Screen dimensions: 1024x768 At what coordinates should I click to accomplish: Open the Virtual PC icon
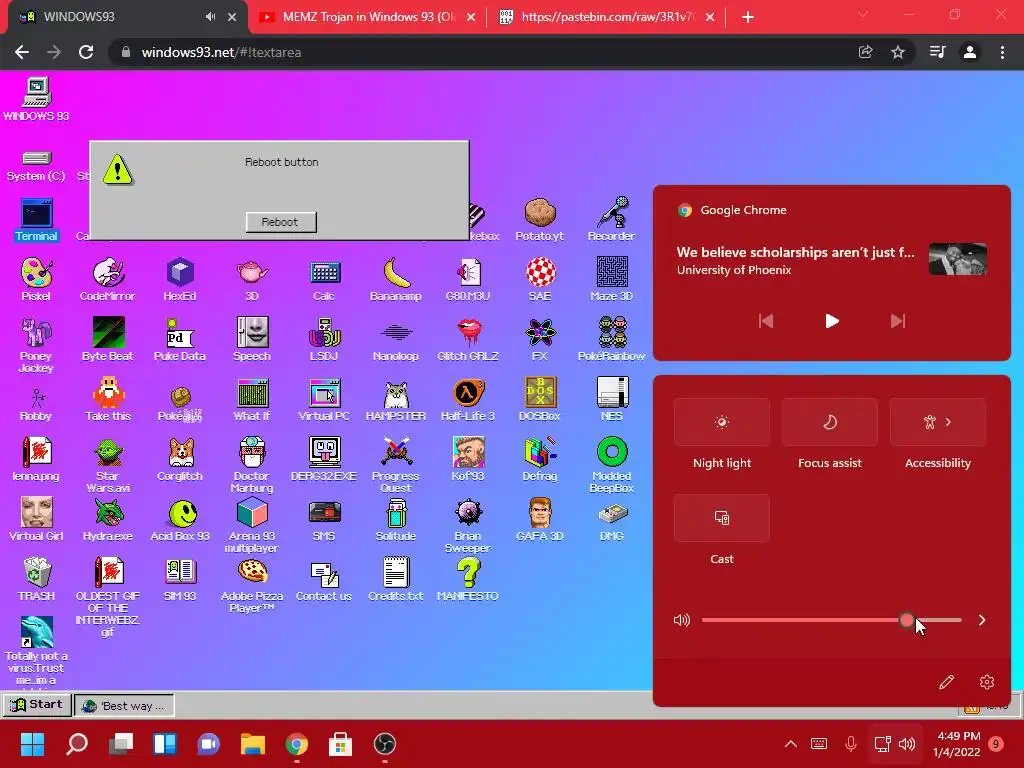pyautogui.click(x=324, y=399)
